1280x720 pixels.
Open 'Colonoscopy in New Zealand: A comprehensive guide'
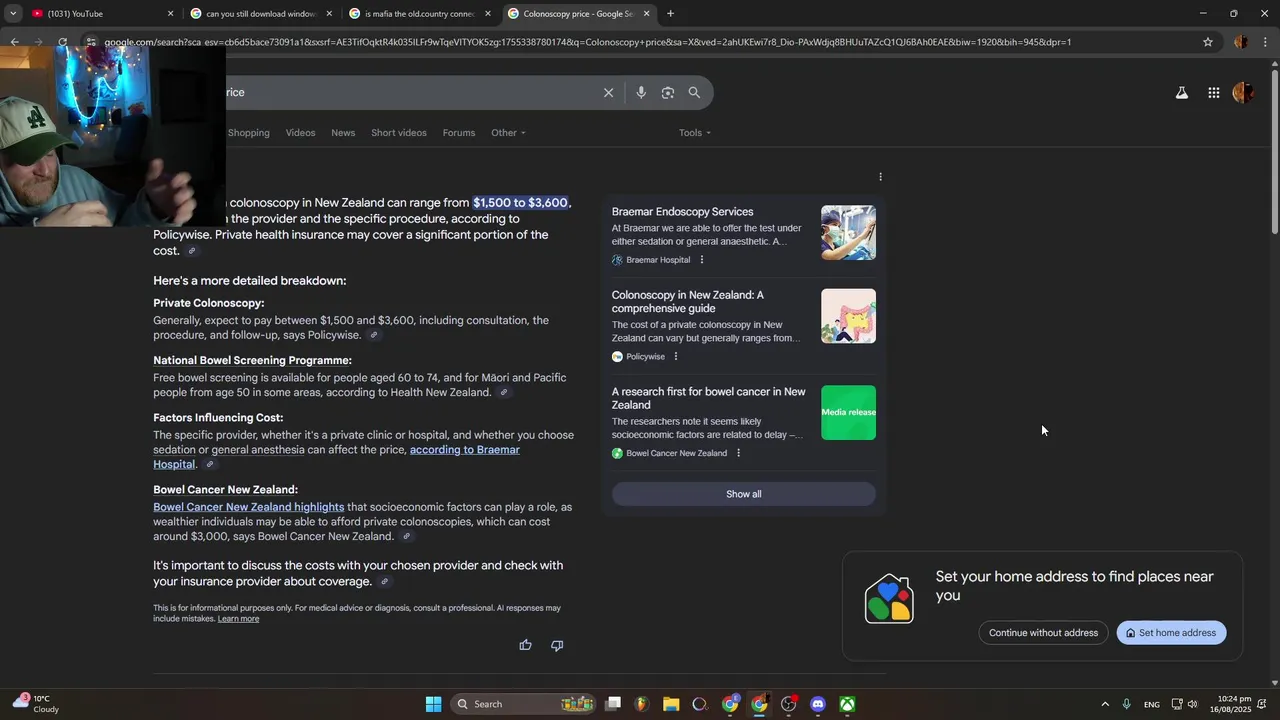coord(688,302)
